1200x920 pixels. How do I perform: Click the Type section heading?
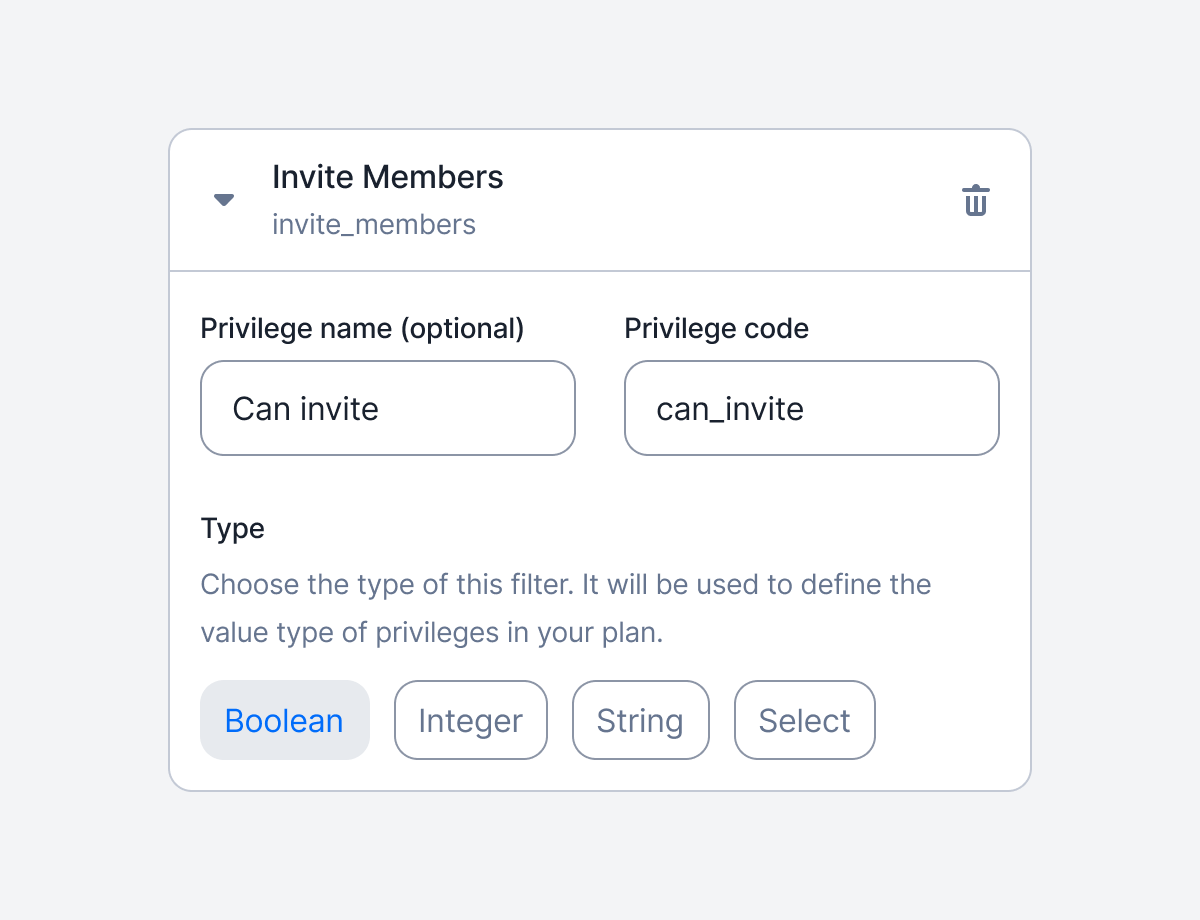[x=233, y=528]
